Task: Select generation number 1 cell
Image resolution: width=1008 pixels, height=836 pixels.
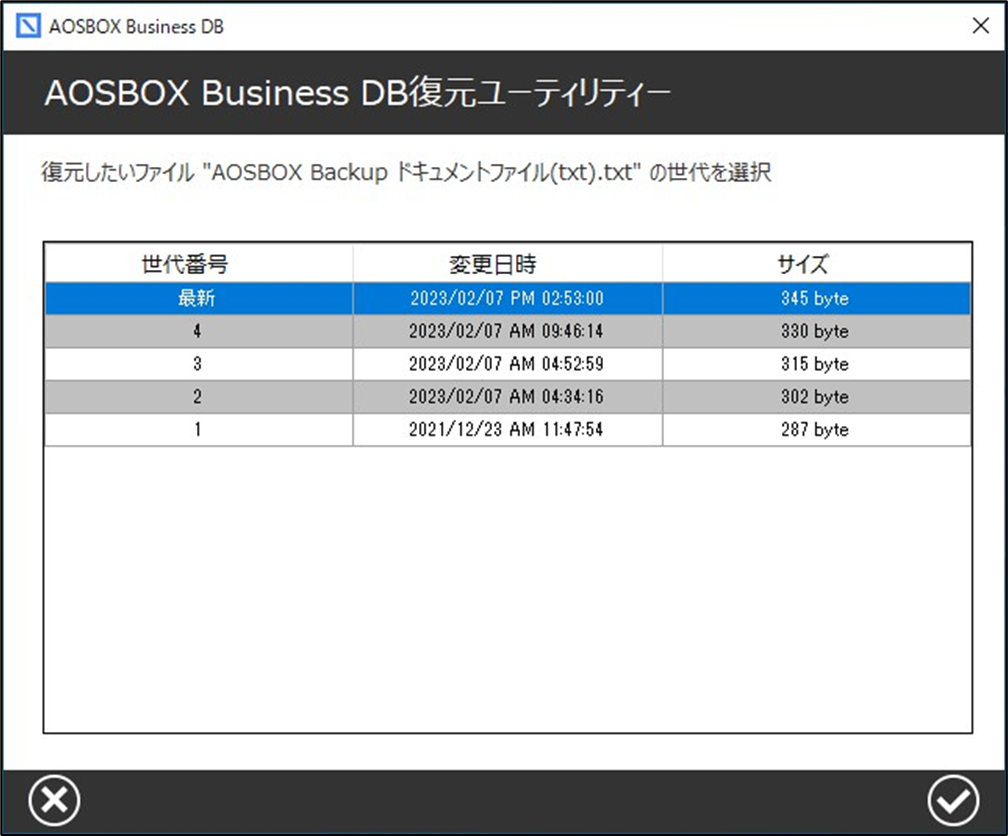Action: (x=199, y=430)
